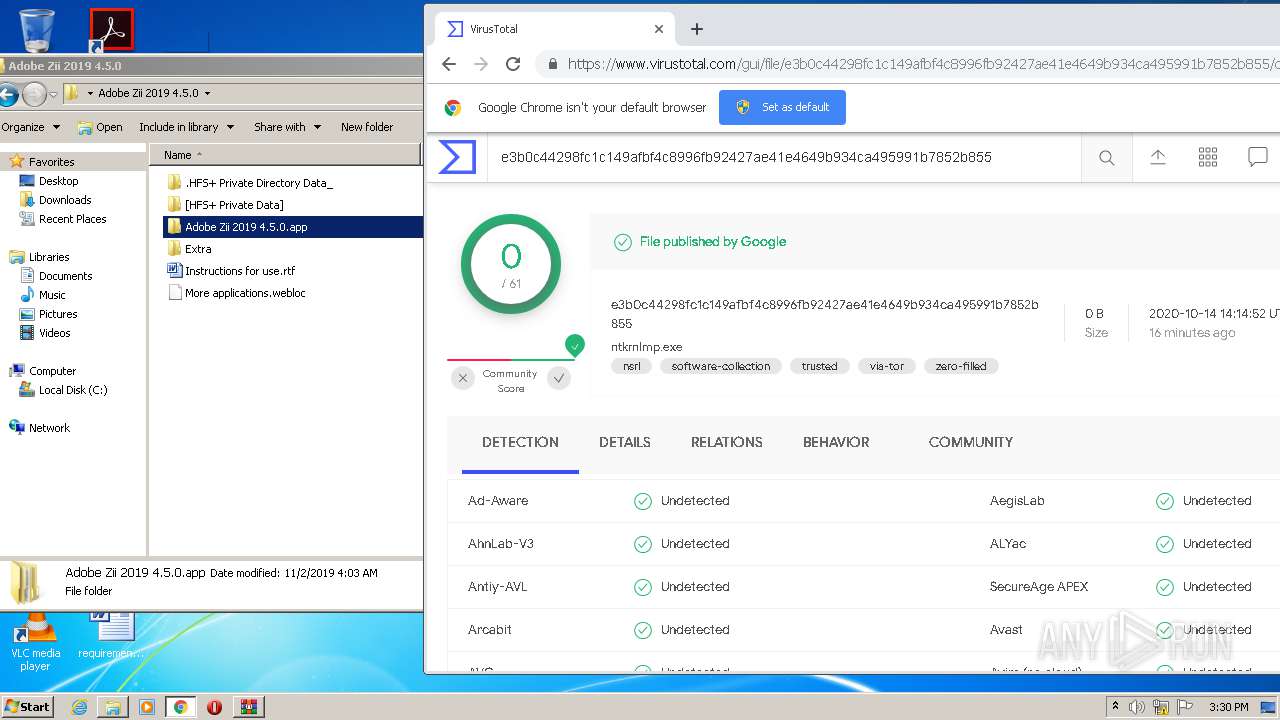Open Favorites in the navigation pane
This screenshot has height=720, width=1280.
pos(42,161)
